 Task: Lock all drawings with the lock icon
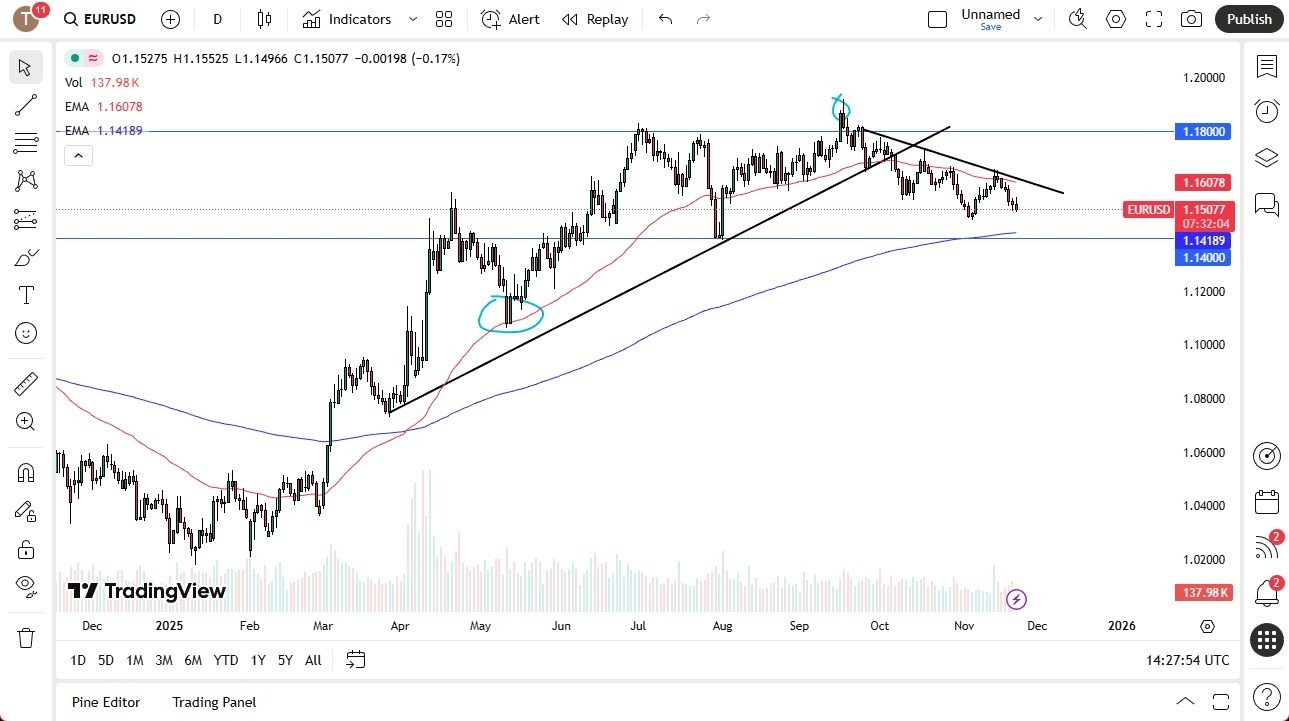26,549
